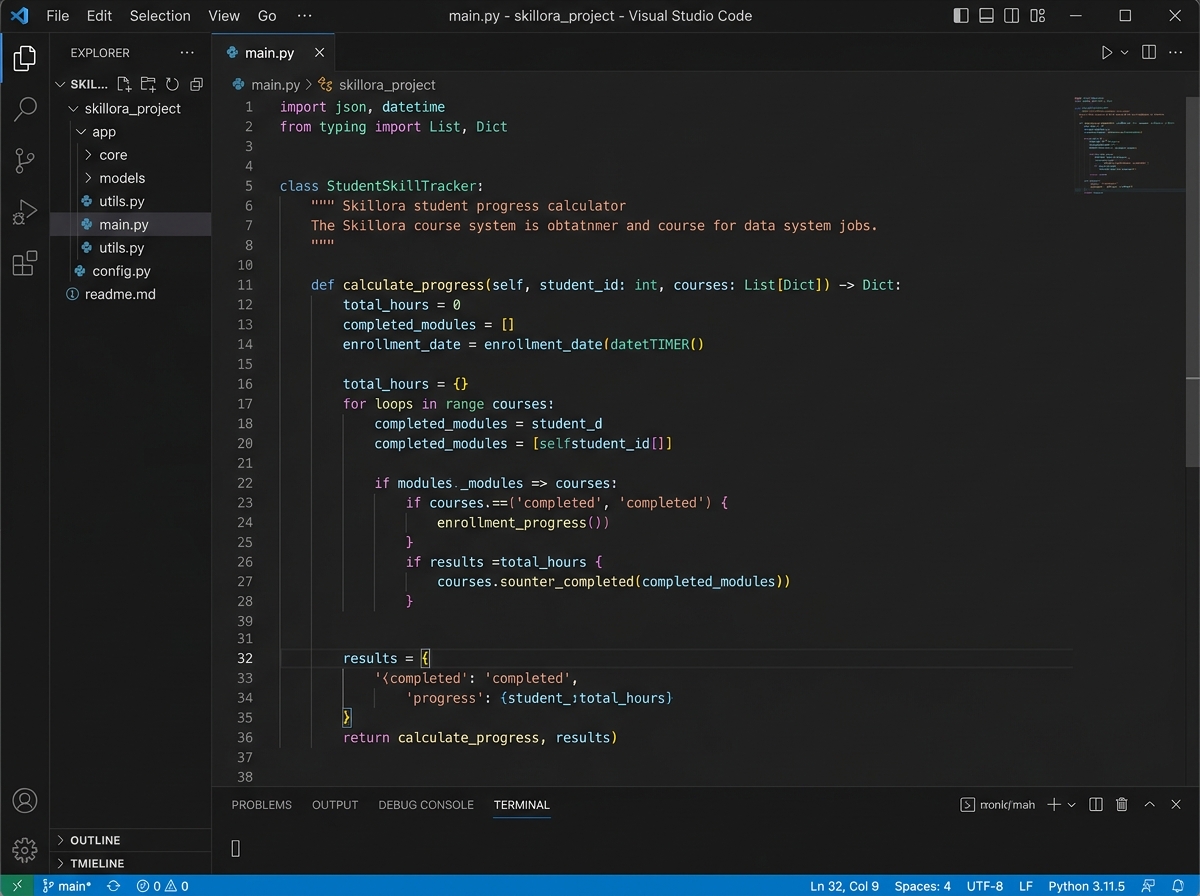Toggle the secondary side bar visibility
This screenshot has width=1200, height=896.
tap(1012, 15)
